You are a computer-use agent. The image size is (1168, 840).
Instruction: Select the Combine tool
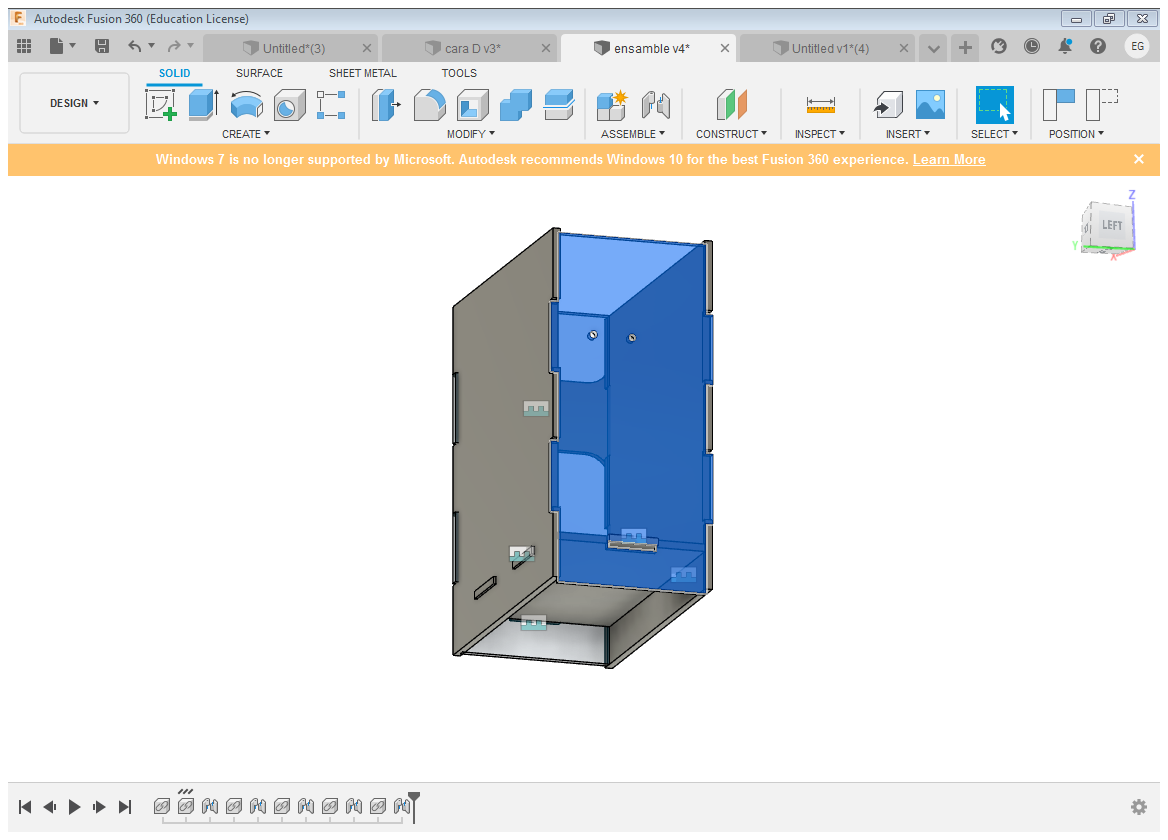515,104
